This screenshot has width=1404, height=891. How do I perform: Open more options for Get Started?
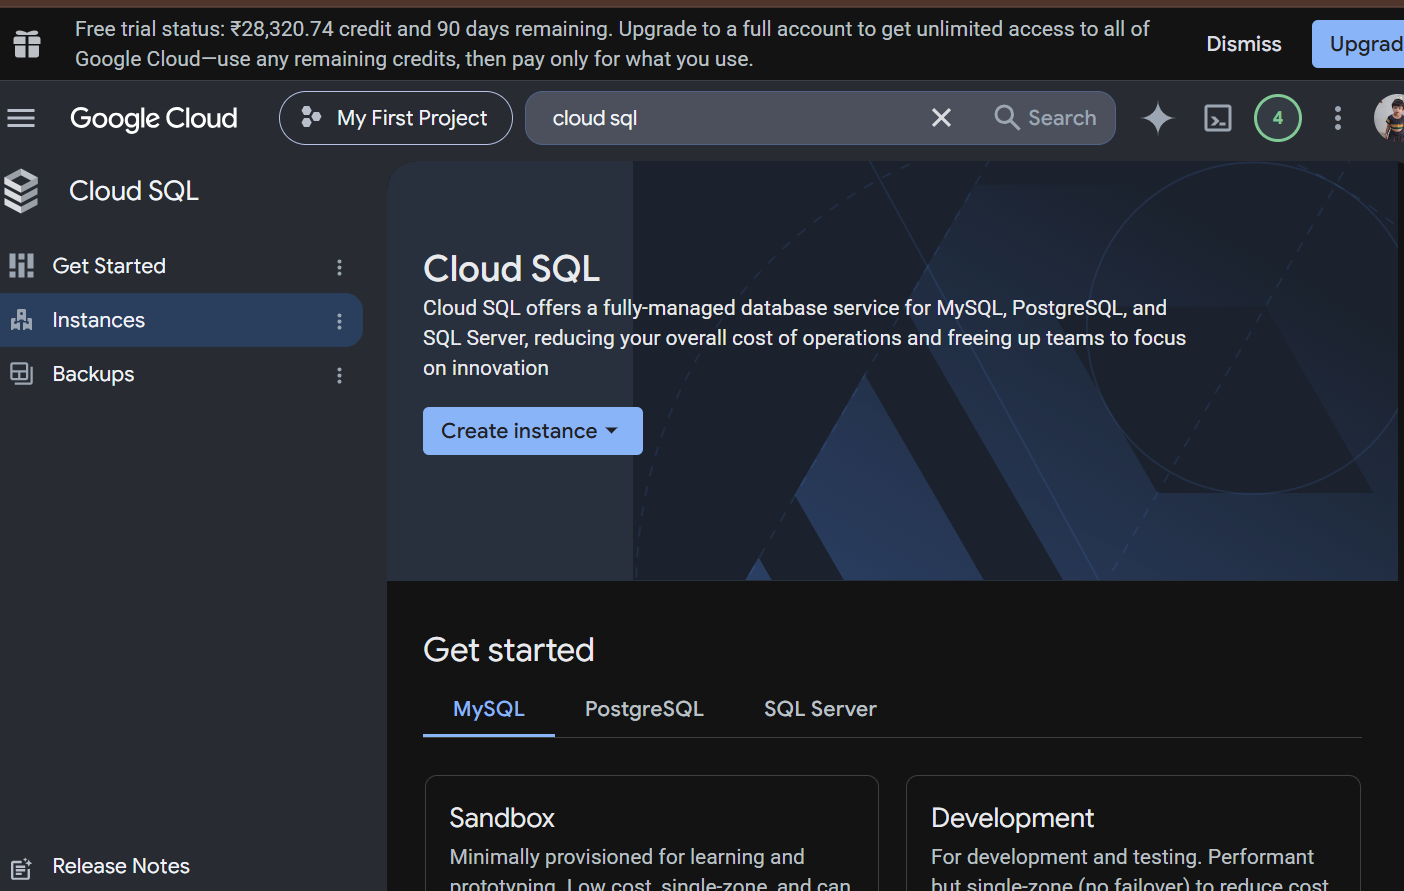coord(340,267)
